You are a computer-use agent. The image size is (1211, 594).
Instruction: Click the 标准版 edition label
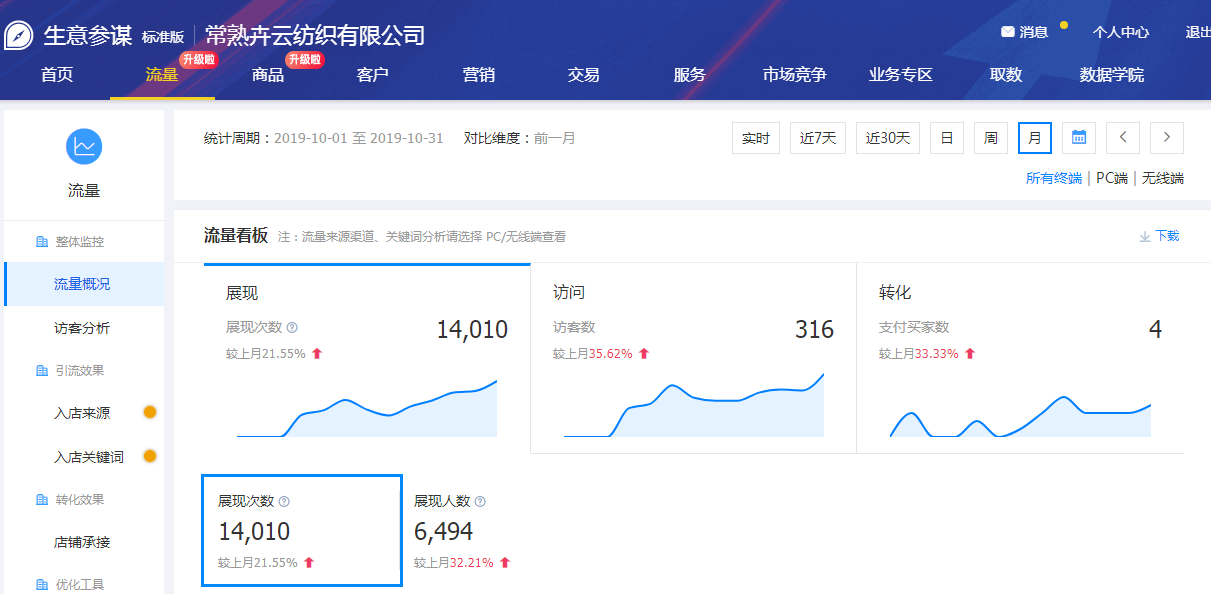[x=163, y=37]
